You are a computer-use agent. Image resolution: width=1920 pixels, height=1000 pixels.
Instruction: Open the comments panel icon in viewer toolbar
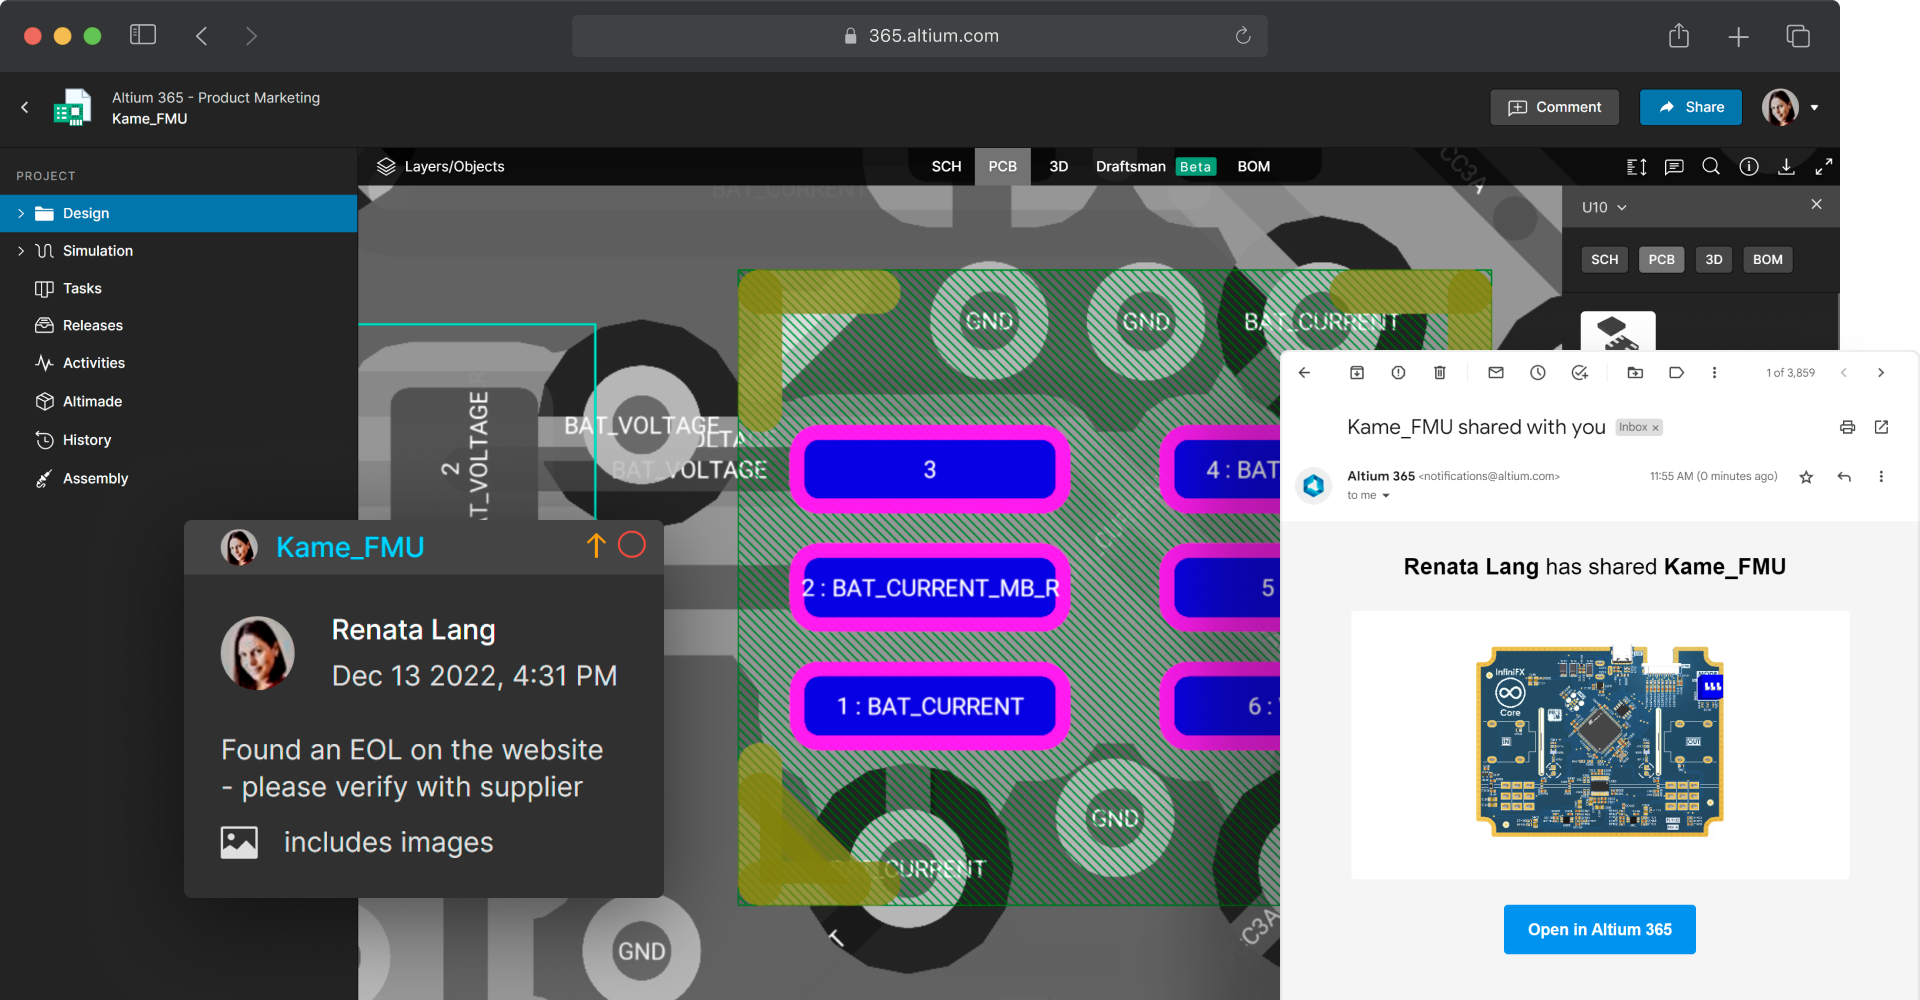(x=1674, y=167)
